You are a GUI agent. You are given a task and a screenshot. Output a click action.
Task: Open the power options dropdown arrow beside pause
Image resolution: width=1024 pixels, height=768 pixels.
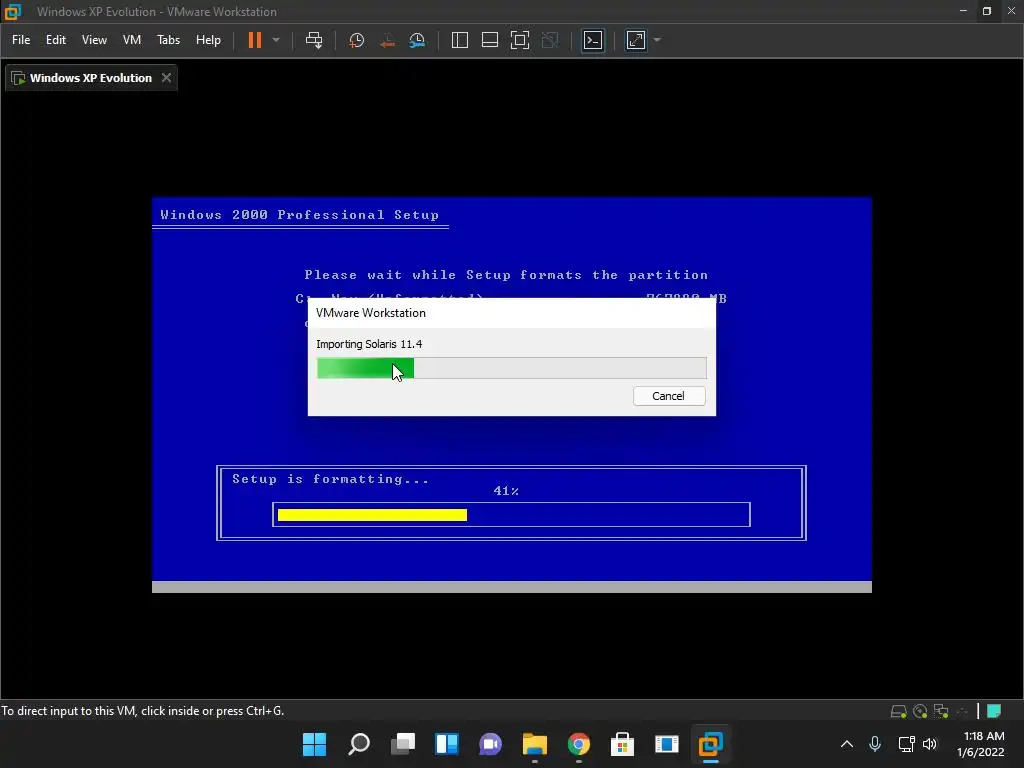click(276, 40)
